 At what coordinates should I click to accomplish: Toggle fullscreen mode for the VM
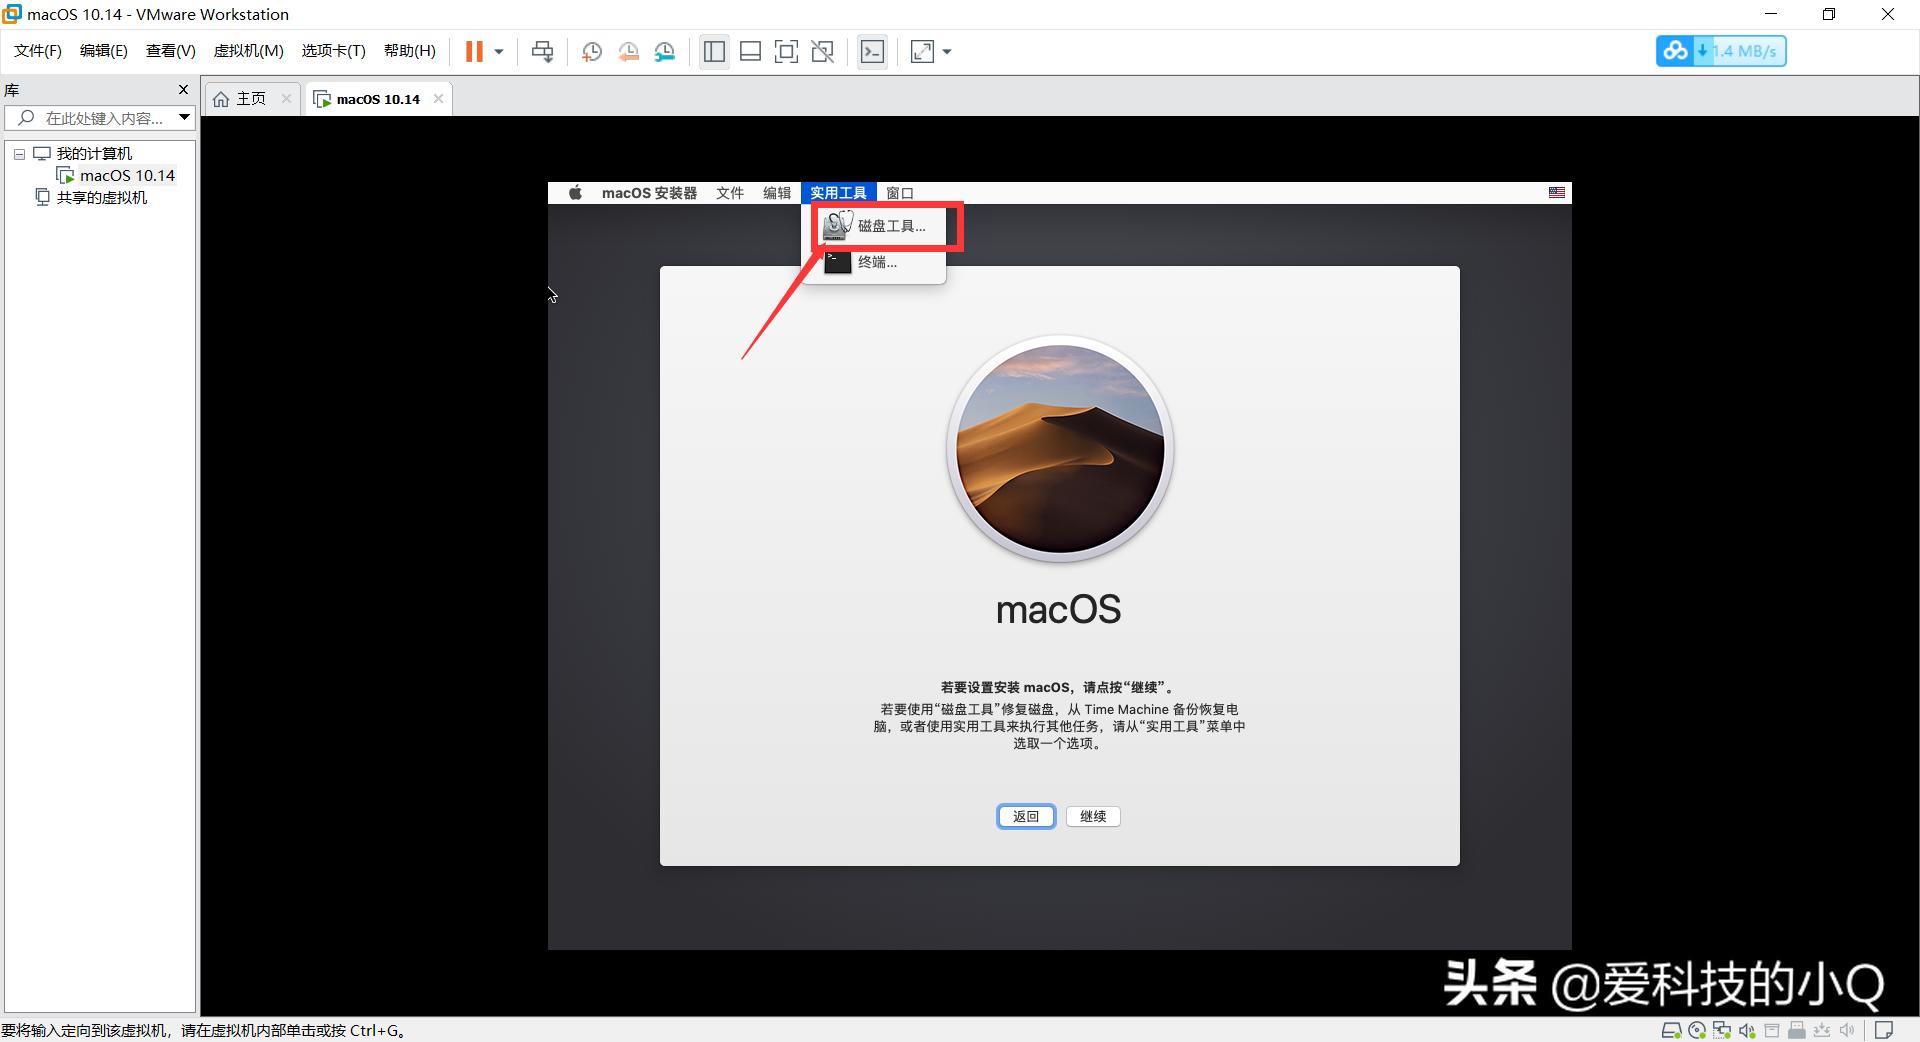point(787,51)
